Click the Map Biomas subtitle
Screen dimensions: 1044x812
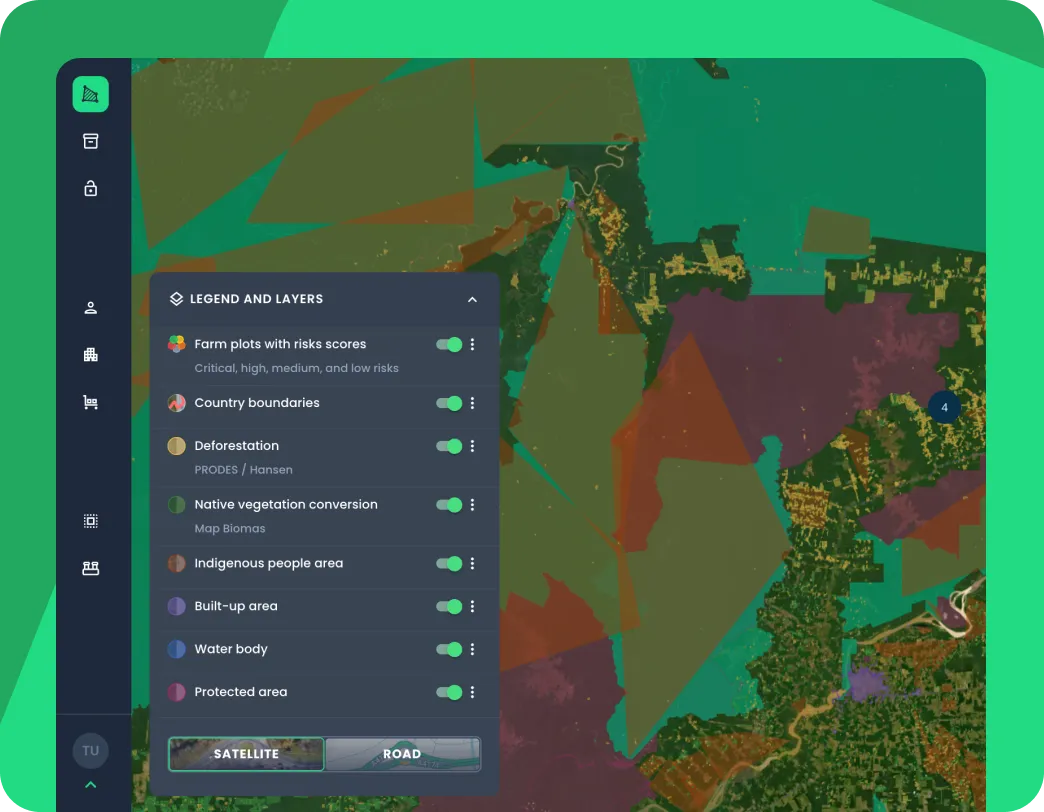(230, 528)
